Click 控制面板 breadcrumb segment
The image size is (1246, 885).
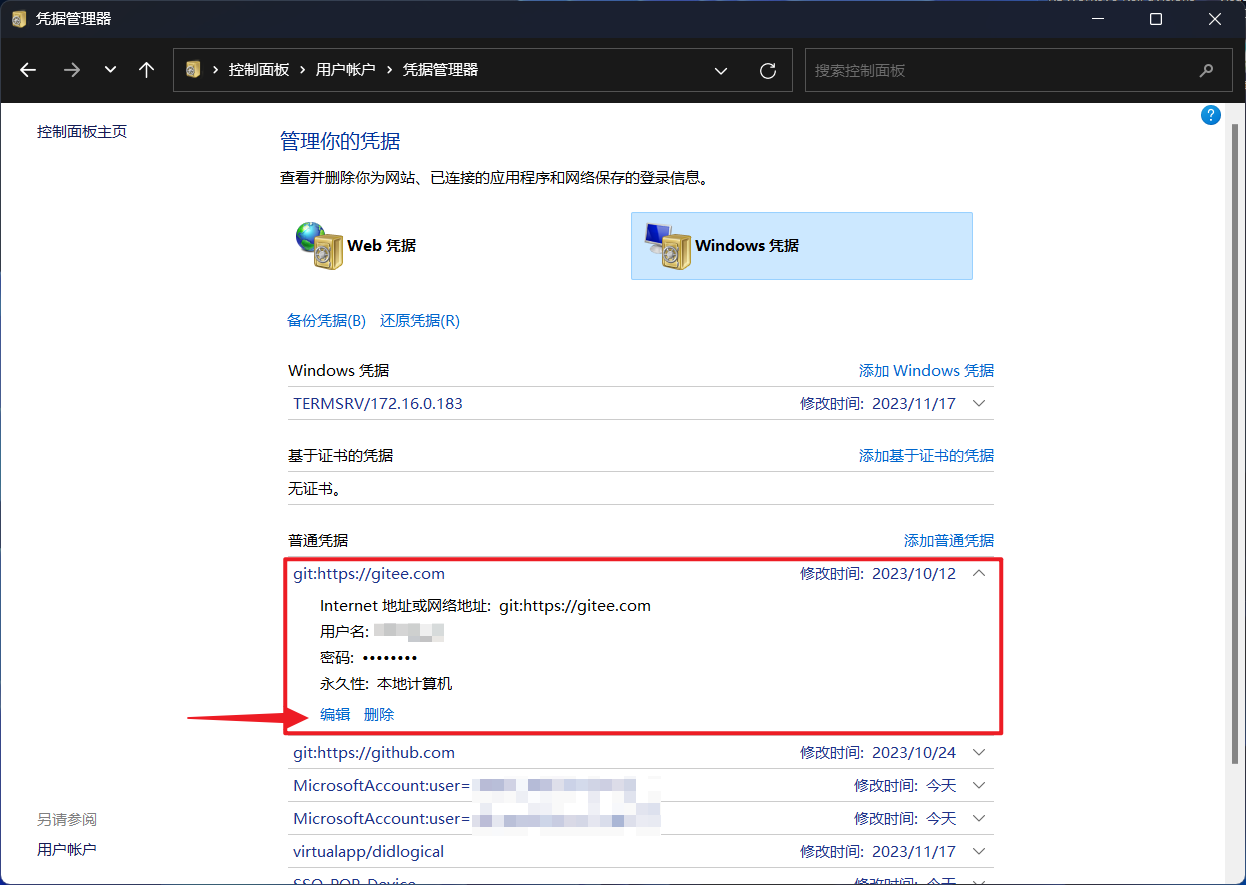(259, 70)
